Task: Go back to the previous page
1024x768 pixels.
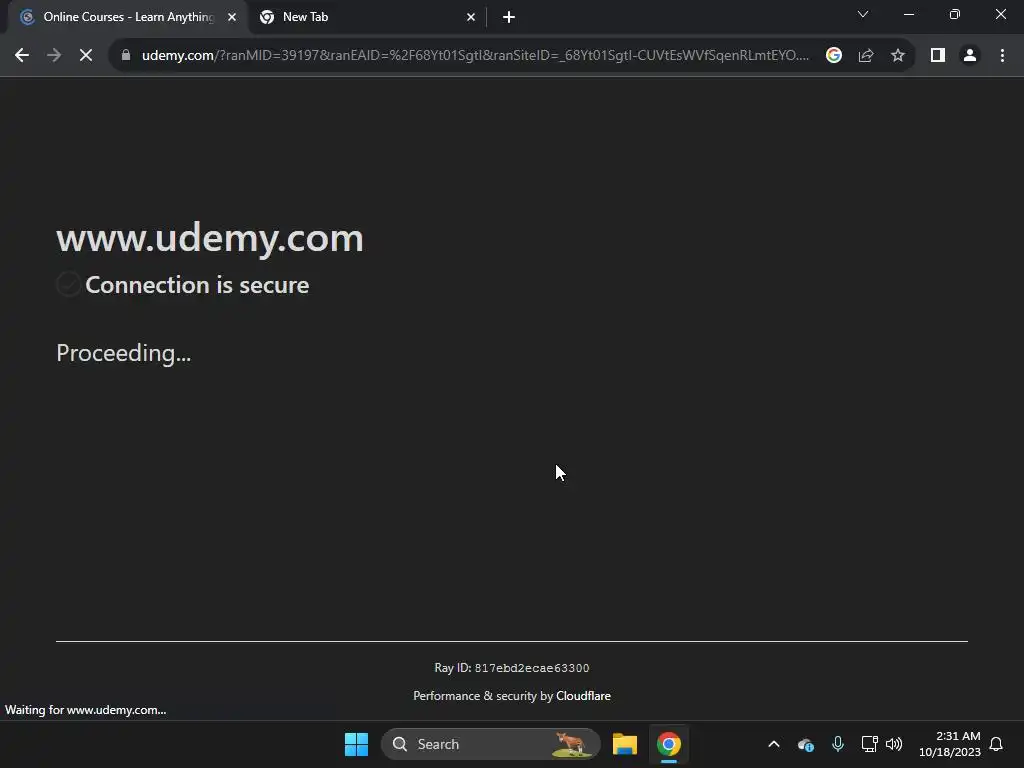Action: (x=22, y=56)
